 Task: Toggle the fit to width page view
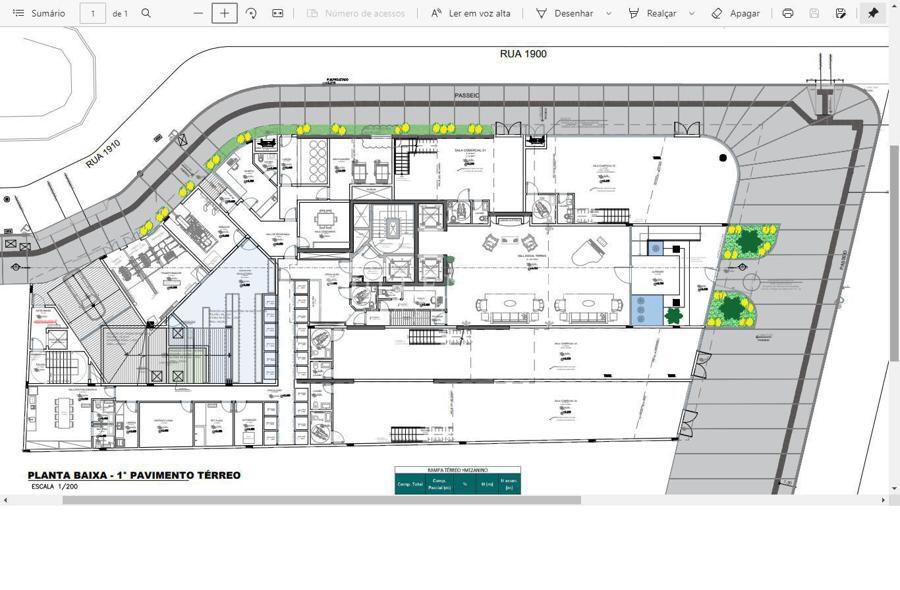(277, 13)
